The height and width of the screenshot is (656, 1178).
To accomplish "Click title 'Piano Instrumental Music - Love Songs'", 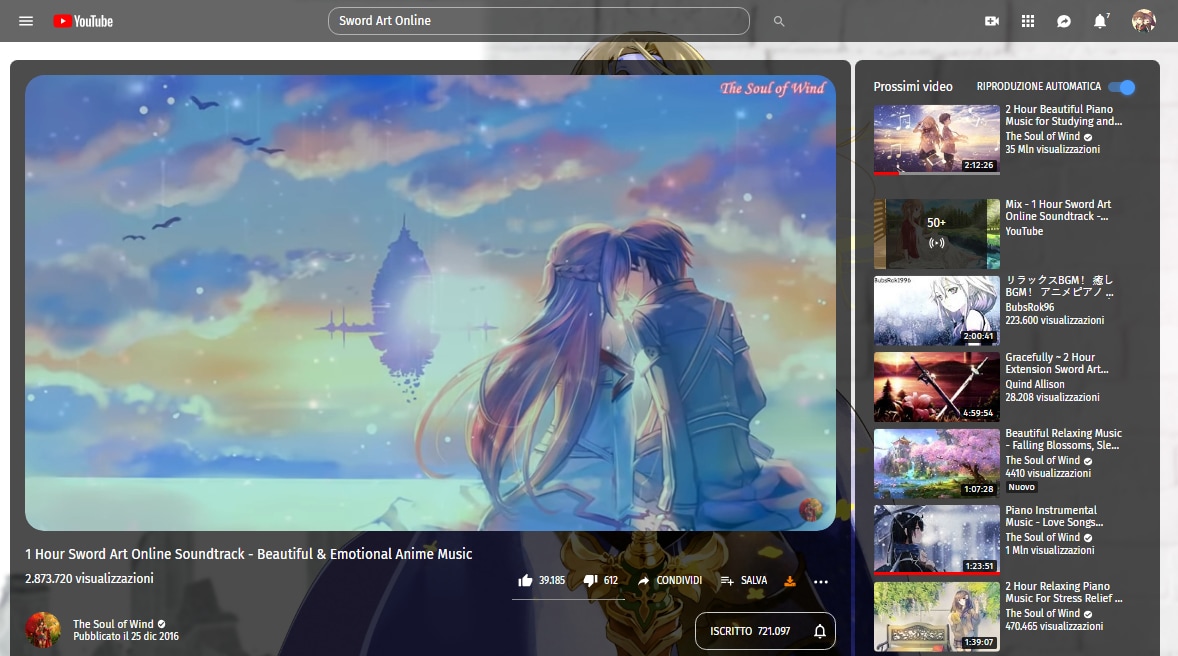I will tap(1054, 516).
